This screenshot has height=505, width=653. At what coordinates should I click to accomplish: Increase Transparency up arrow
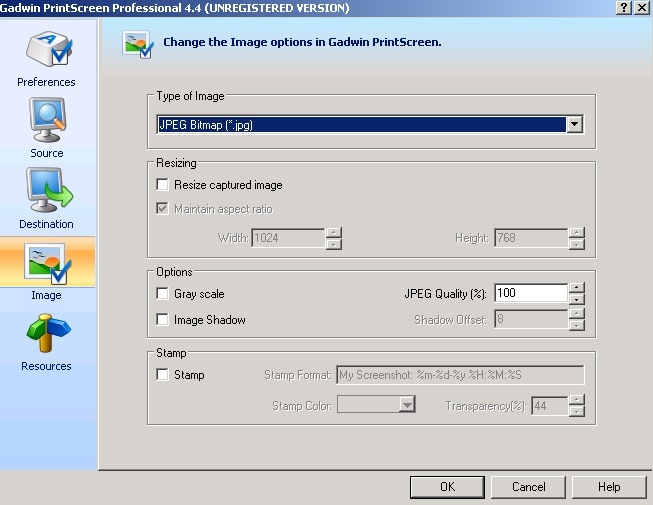[577, 400]
